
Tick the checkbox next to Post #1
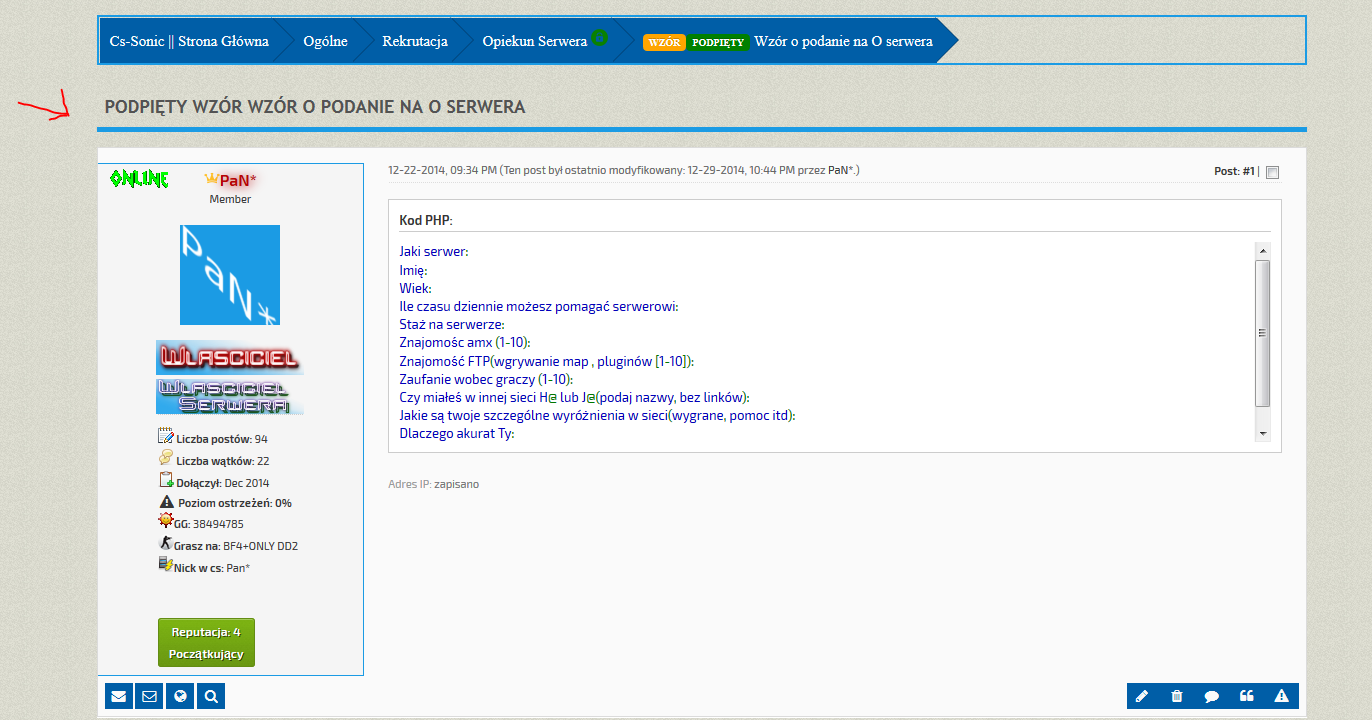tap(1272, 172)
